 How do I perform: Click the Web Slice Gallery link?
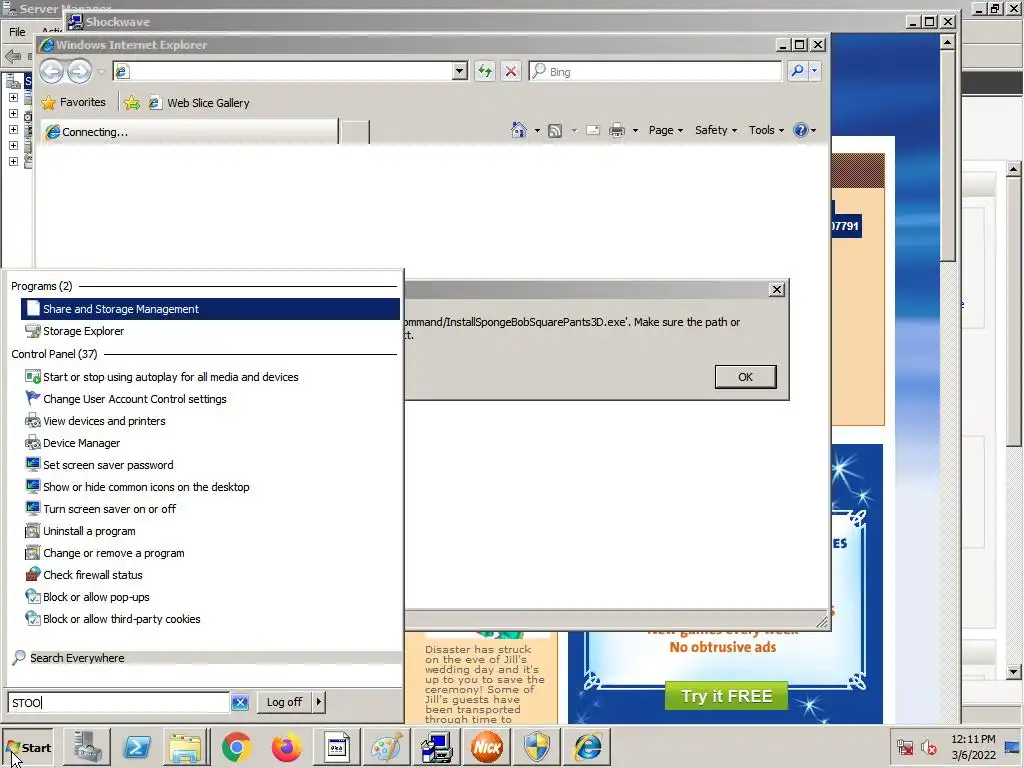(199, 103)
